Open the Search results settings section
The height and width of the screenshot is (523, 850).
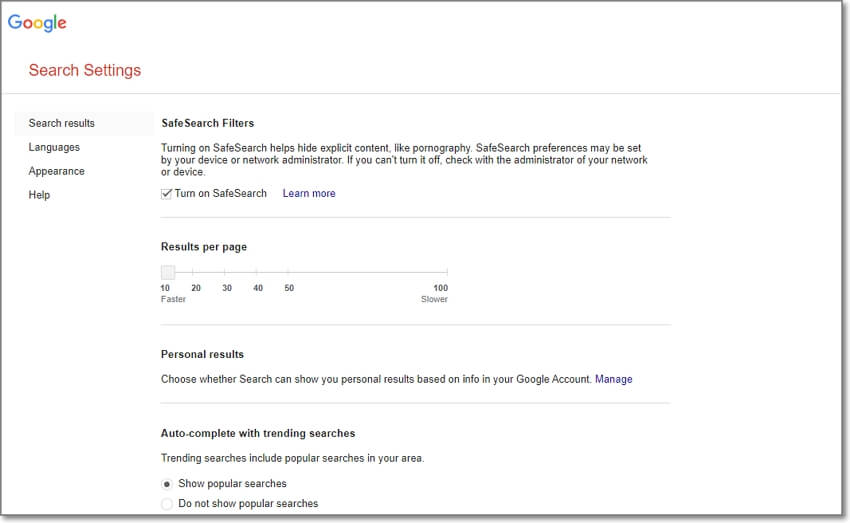point(62,123)
